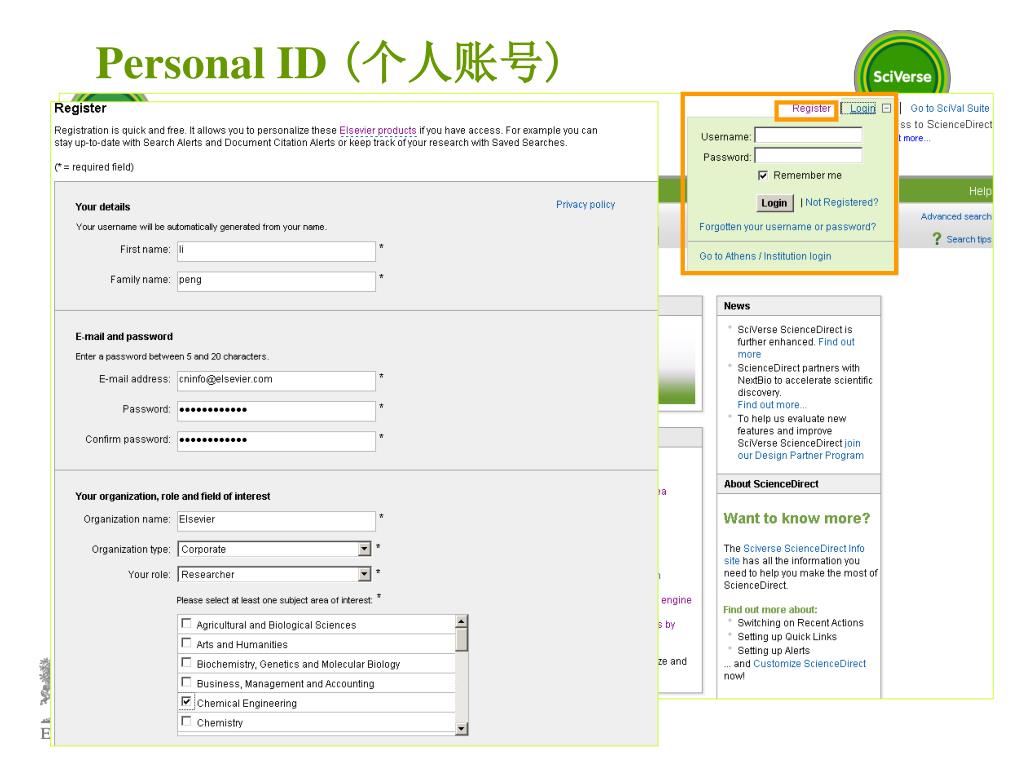The width and height of the screenshot is (1024, 768).
Task: Click 'Setting up Alerts' text
Action: [x=773, y=650]
